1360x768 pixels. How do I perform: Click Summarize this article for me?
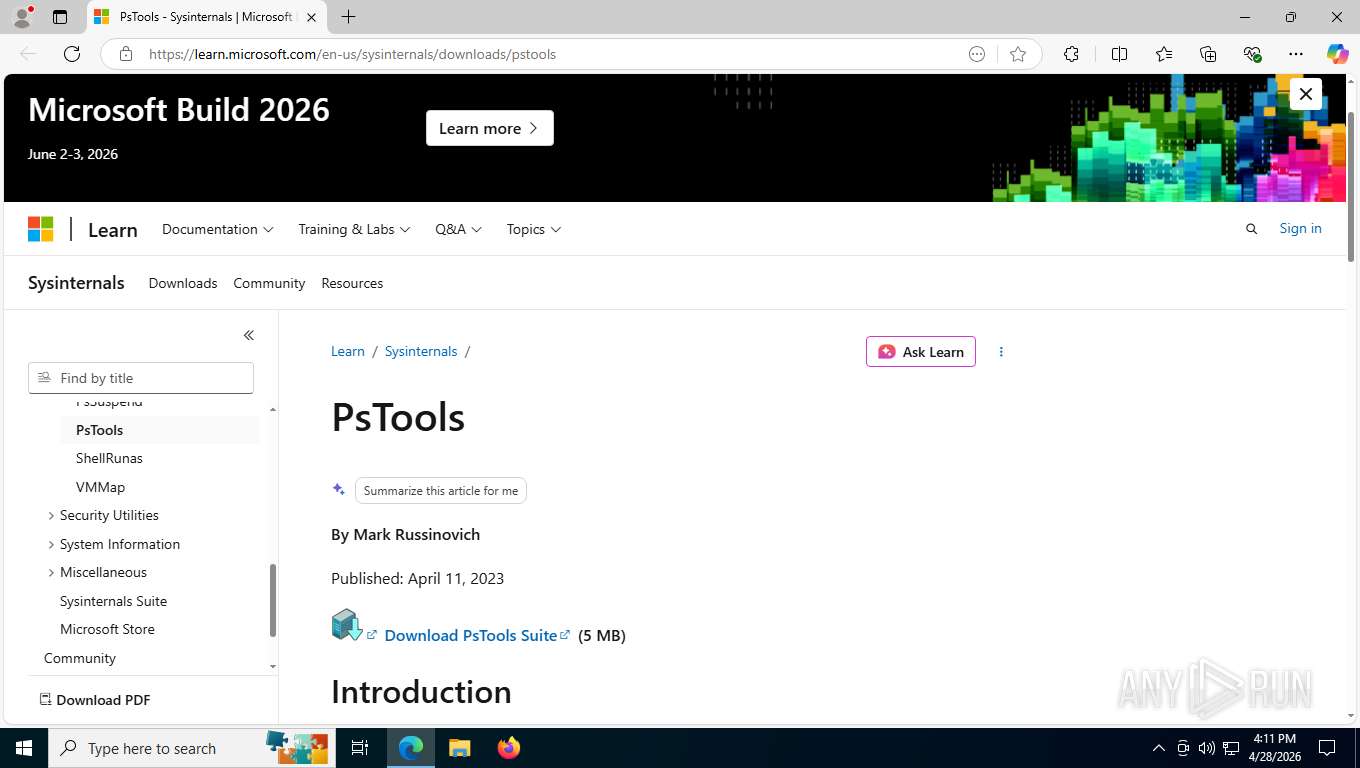click(x=441, y=491)
